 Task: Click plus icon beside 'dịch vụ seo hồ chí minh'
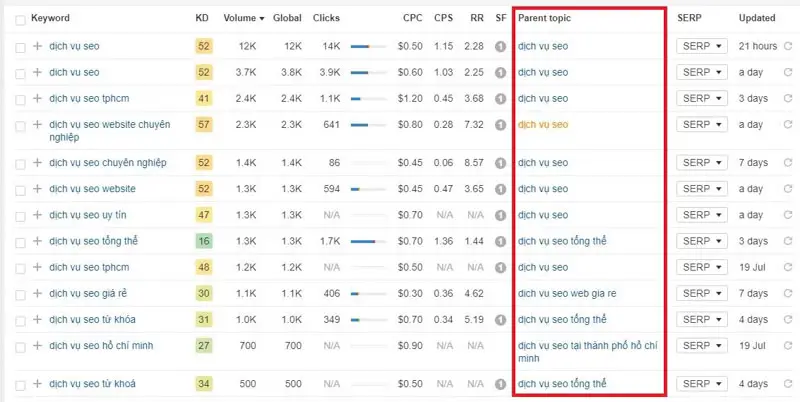click(x=37, y=345)
